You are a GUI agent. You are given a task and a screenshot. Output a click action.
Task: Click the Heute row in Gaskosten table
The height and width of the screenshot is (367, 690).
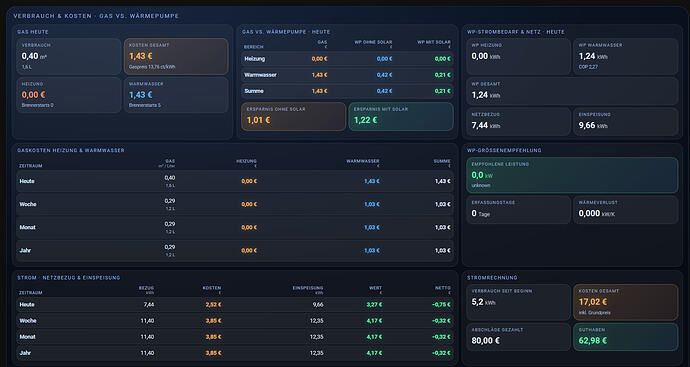(235, 181)
